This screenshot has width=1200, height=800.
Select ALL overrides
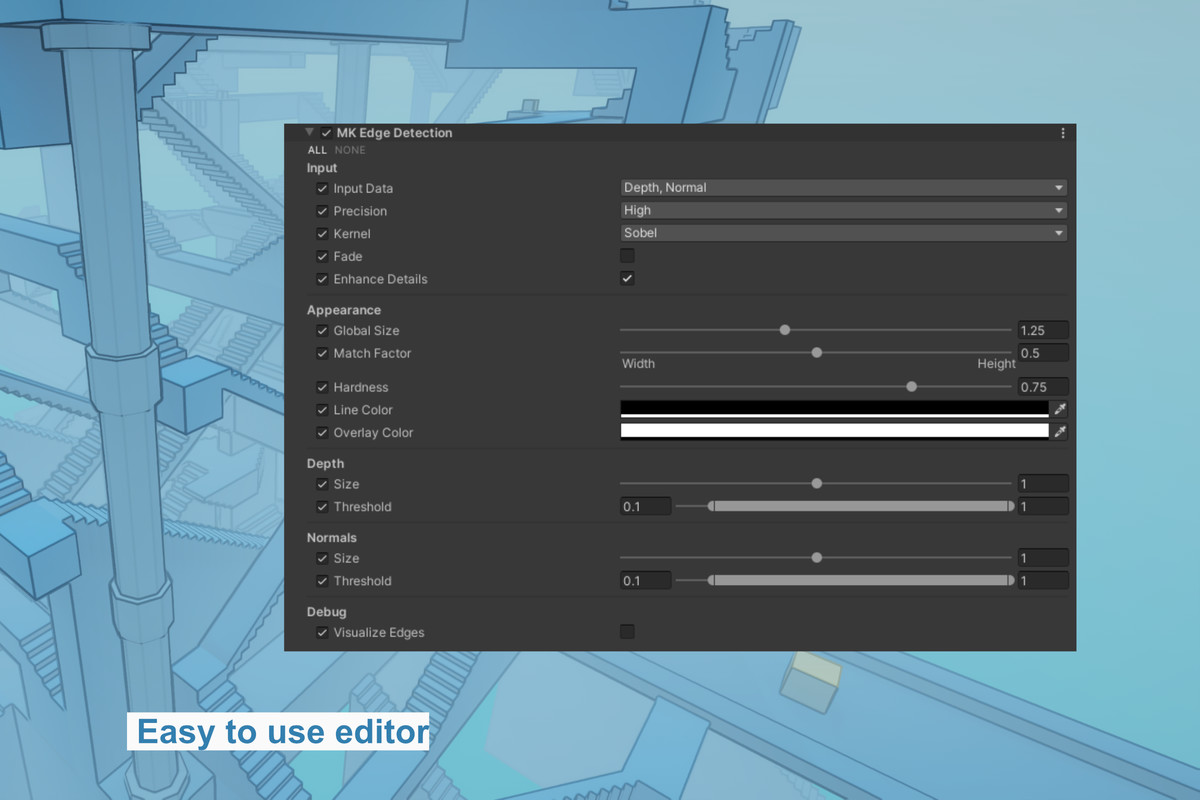317,150
